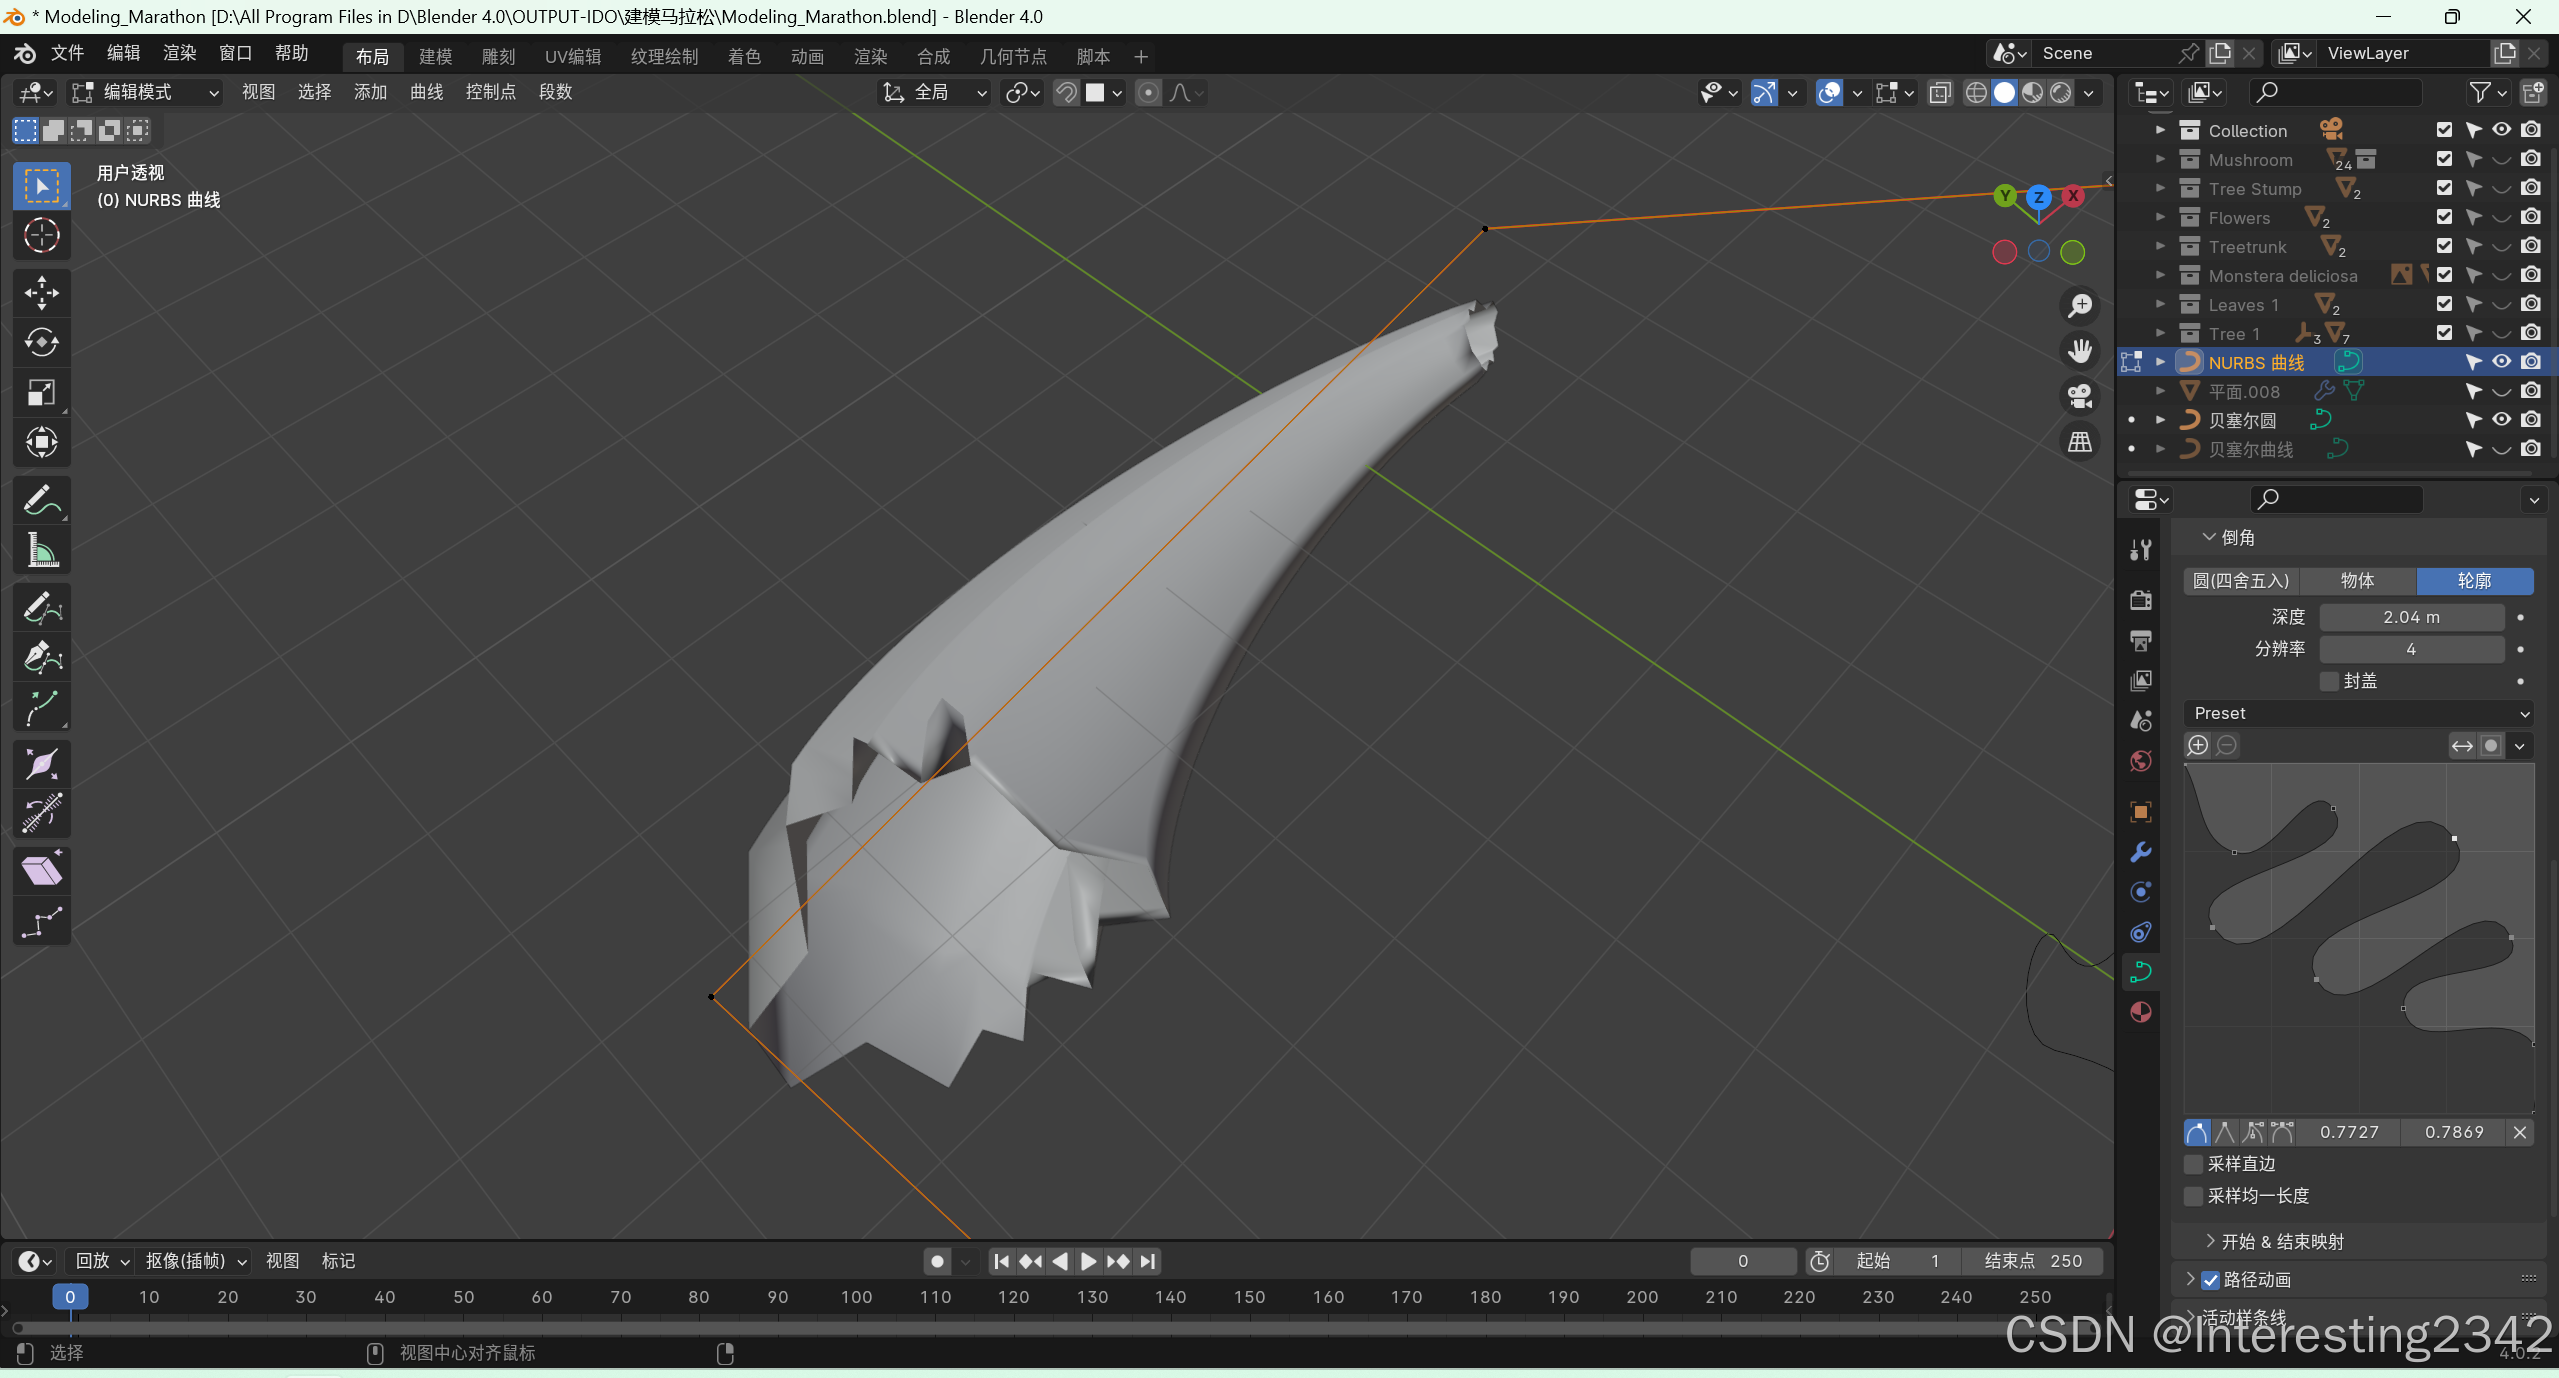
Task: Switch to the 雕刻 workspace tab
Action: pyautogui.click(x=498, y=56)
